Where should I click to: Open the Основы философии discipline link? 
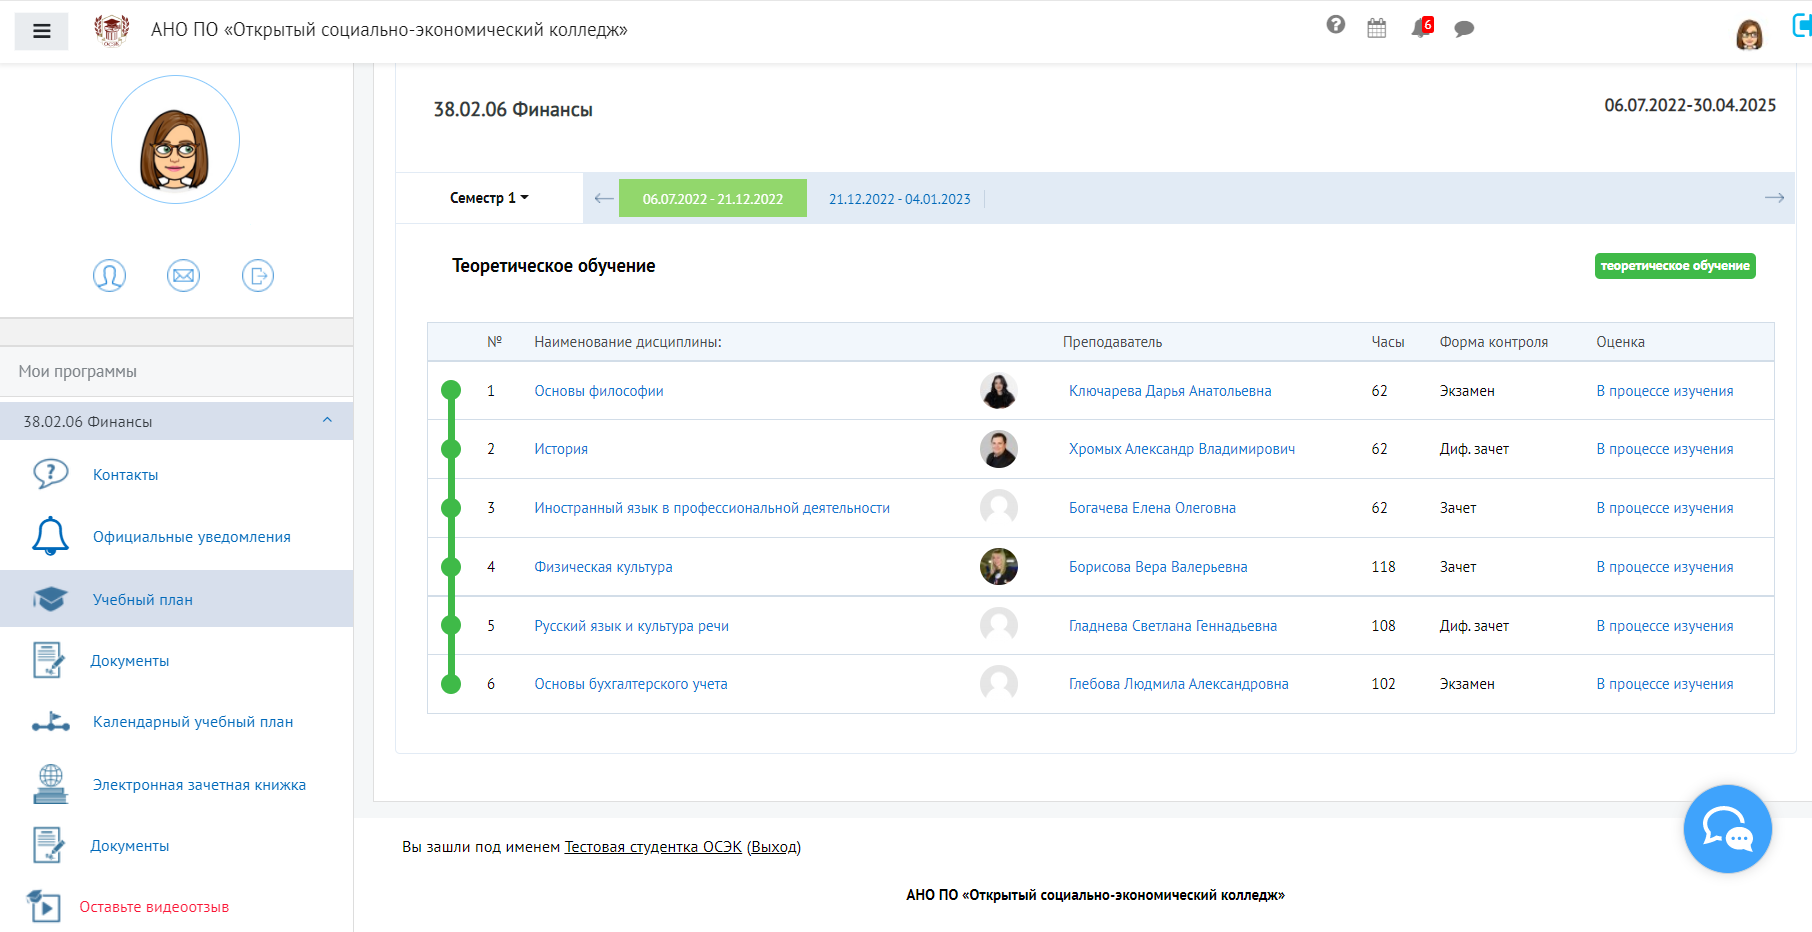[x=598, y=391]
